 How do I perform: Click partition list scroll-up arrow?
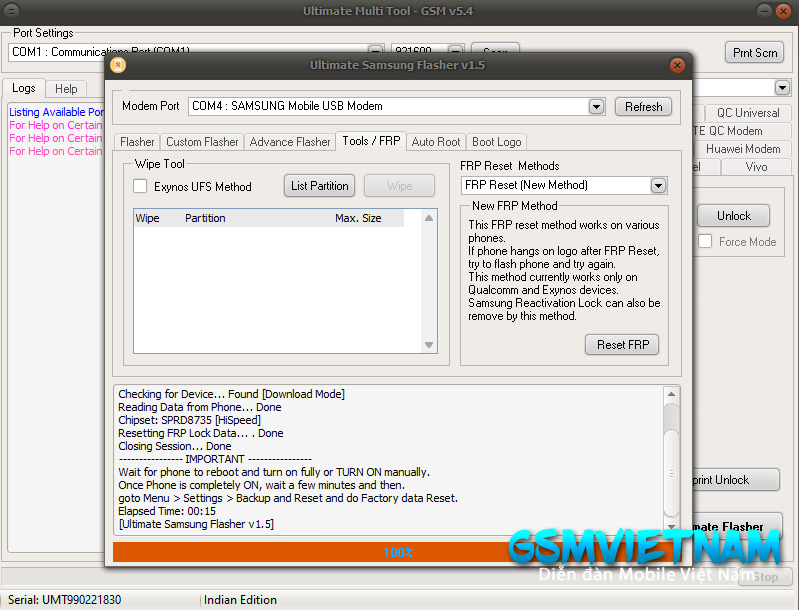[429, 218]
